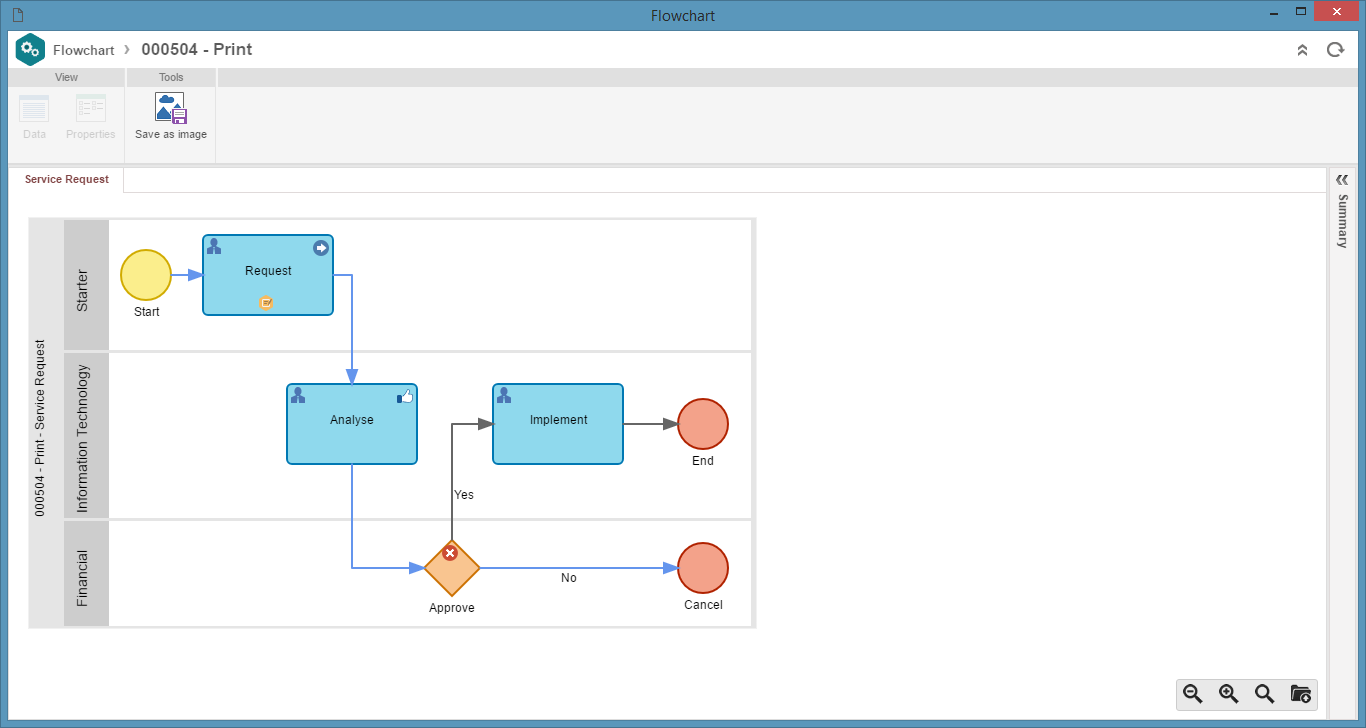Viewport: 1366px width, 728px height.
Task: Open the Data view button
Action: click(x=34, y=117)
